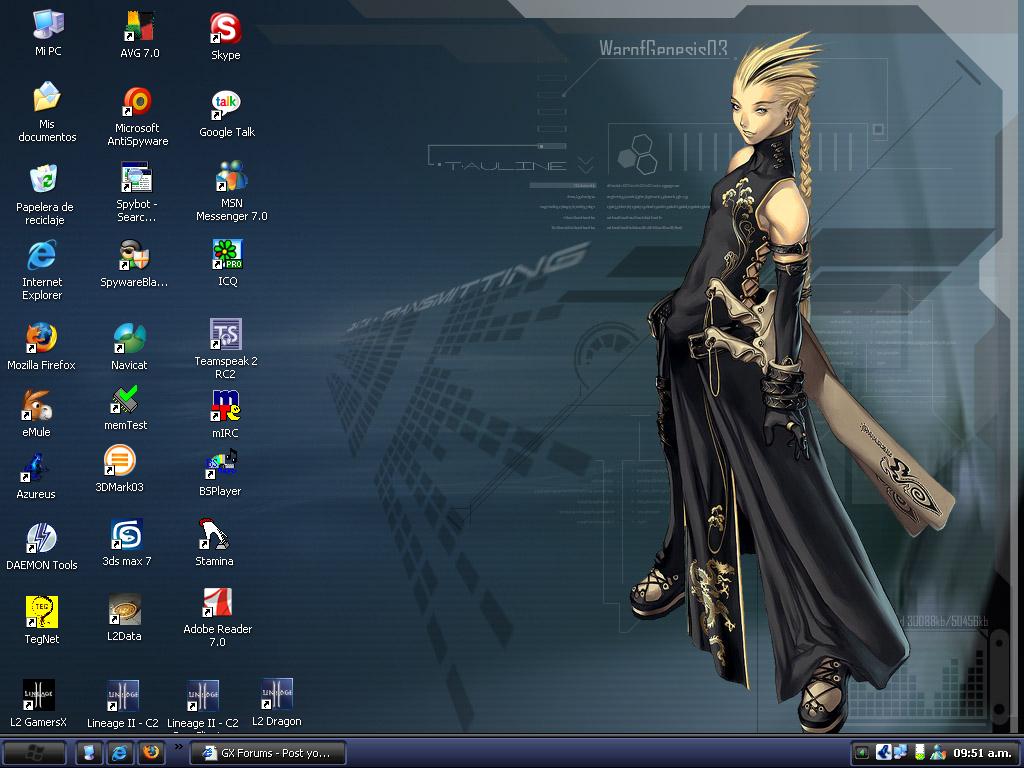This screenshot has height=768, width=1024.
Task: Click the MSN Messenger tray icon
Action: 938,753
